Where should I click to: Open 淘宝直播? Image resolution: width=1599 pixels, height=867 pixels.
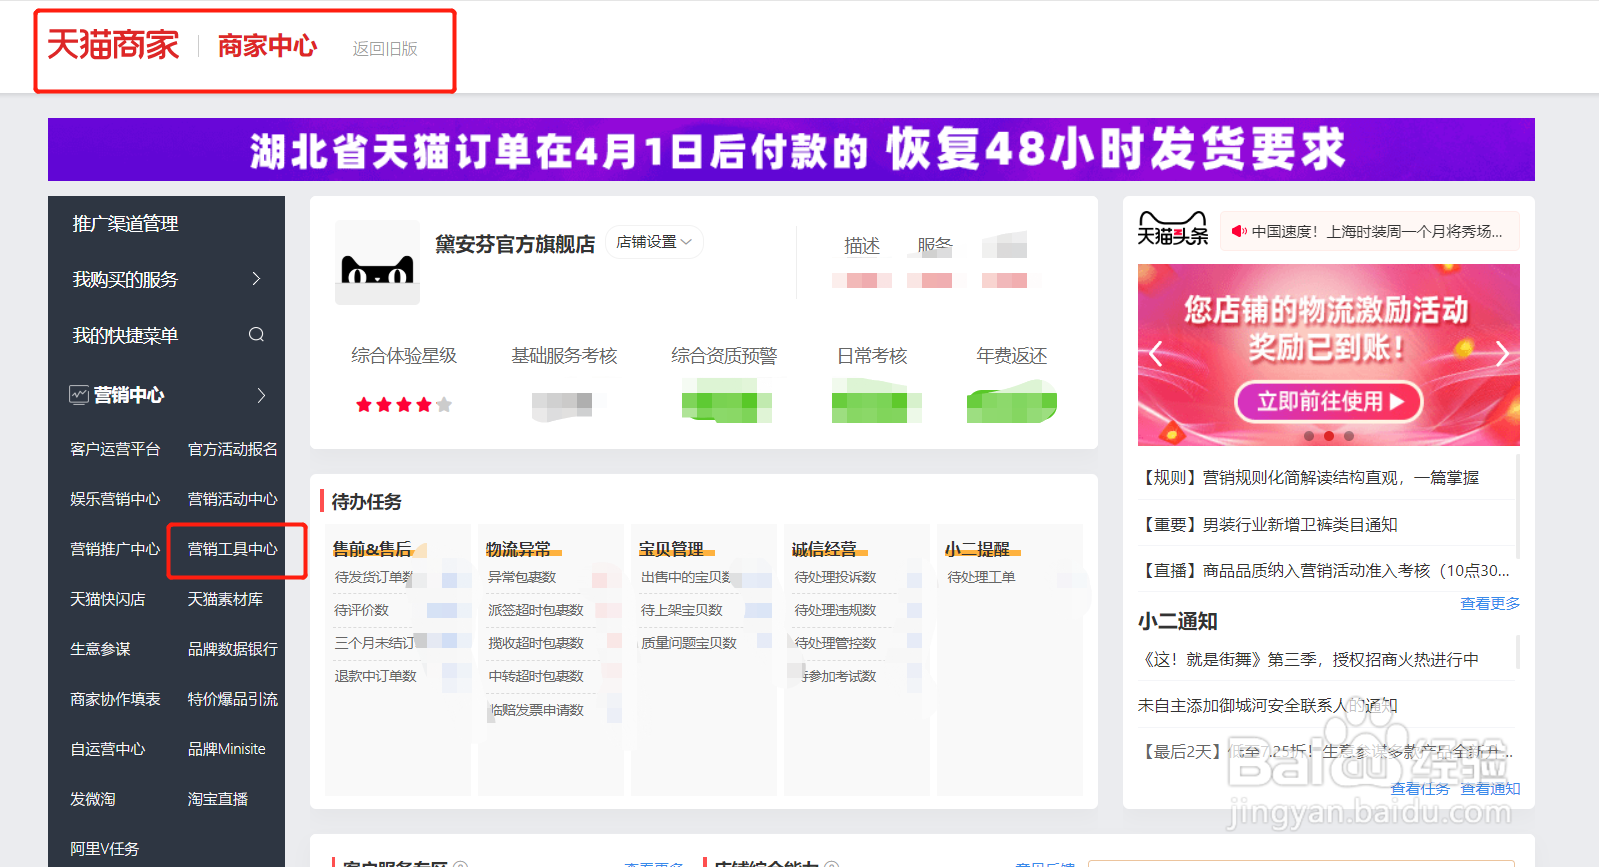[x=218, y=799]
